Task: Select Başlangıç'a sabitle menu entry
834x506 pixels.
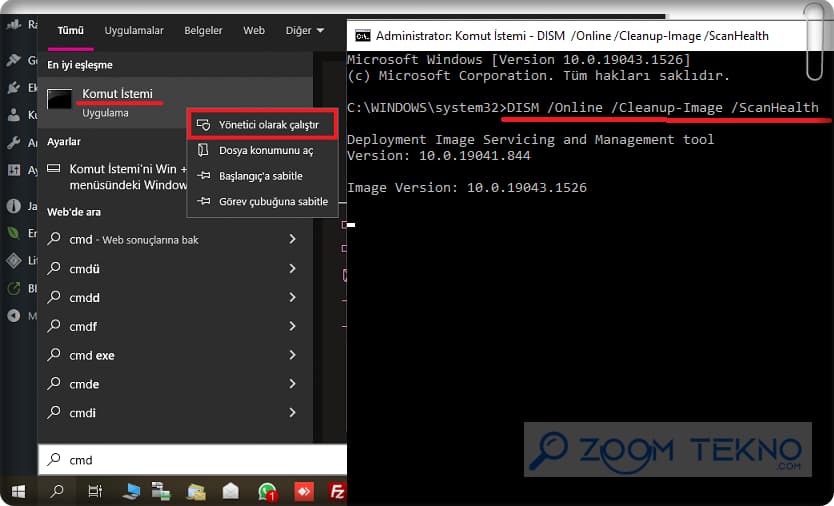Action: tap(262, 176)
